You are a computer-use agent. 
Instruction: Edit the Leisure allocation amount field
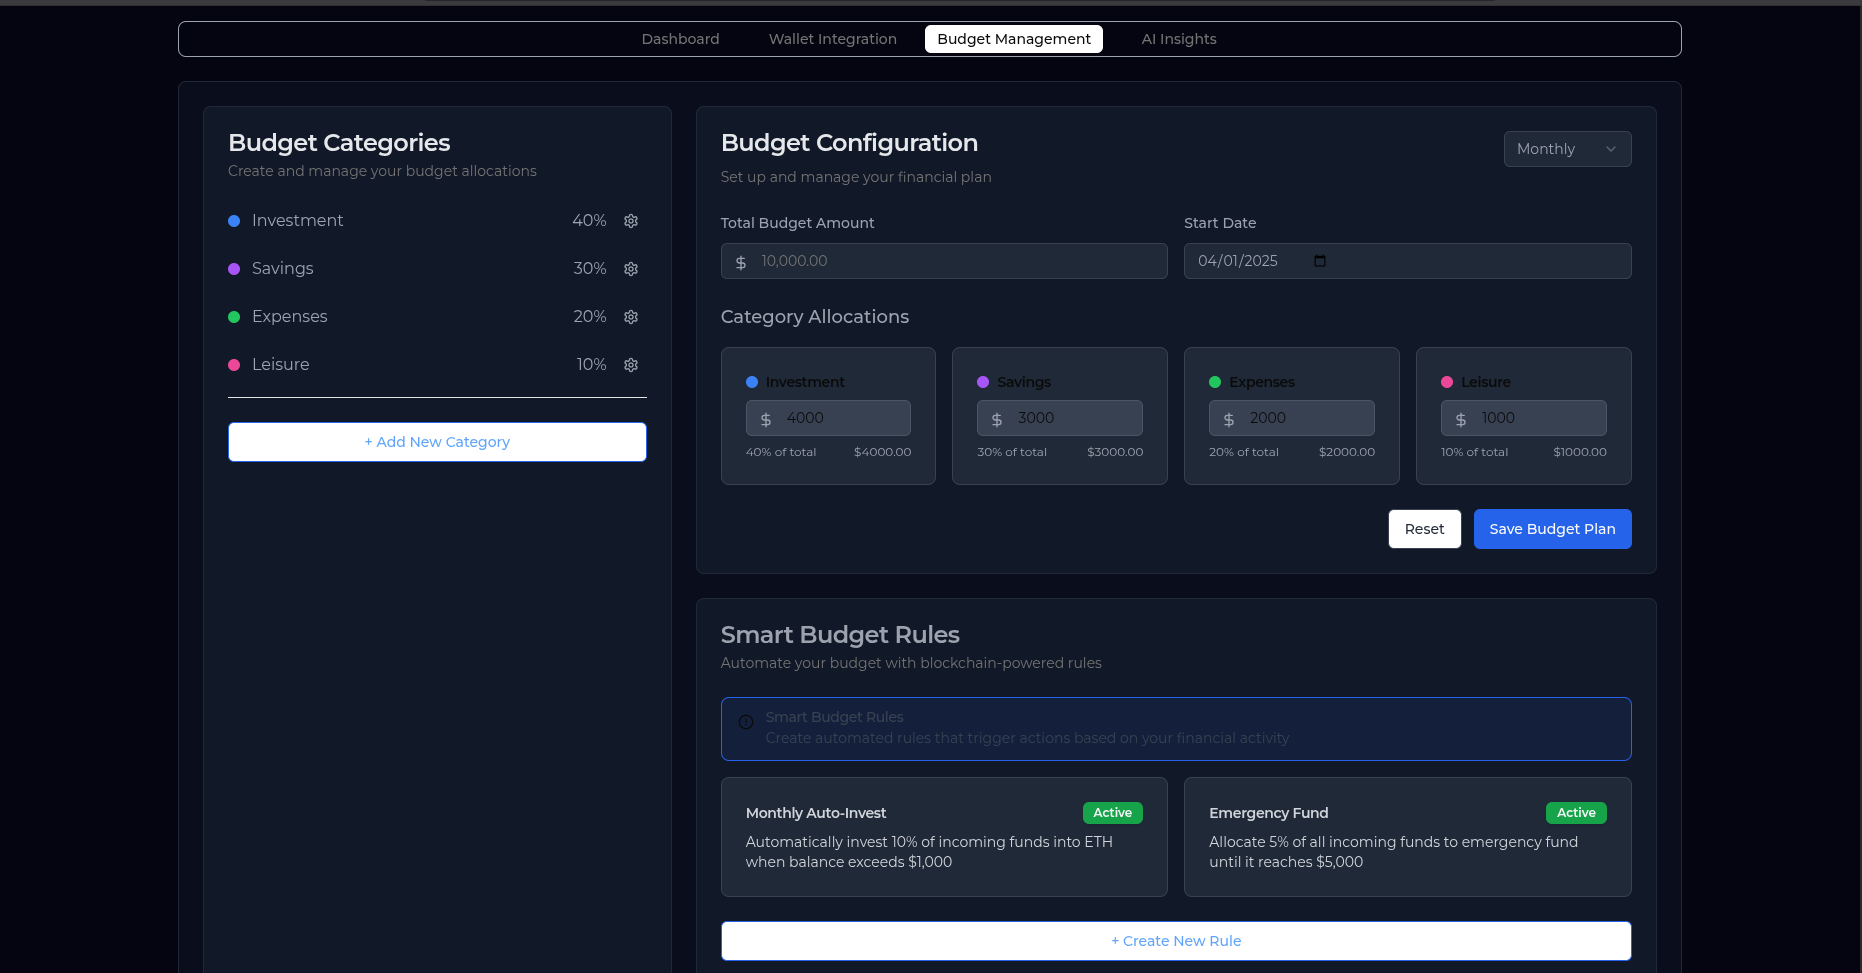[x=1524, y=418]
